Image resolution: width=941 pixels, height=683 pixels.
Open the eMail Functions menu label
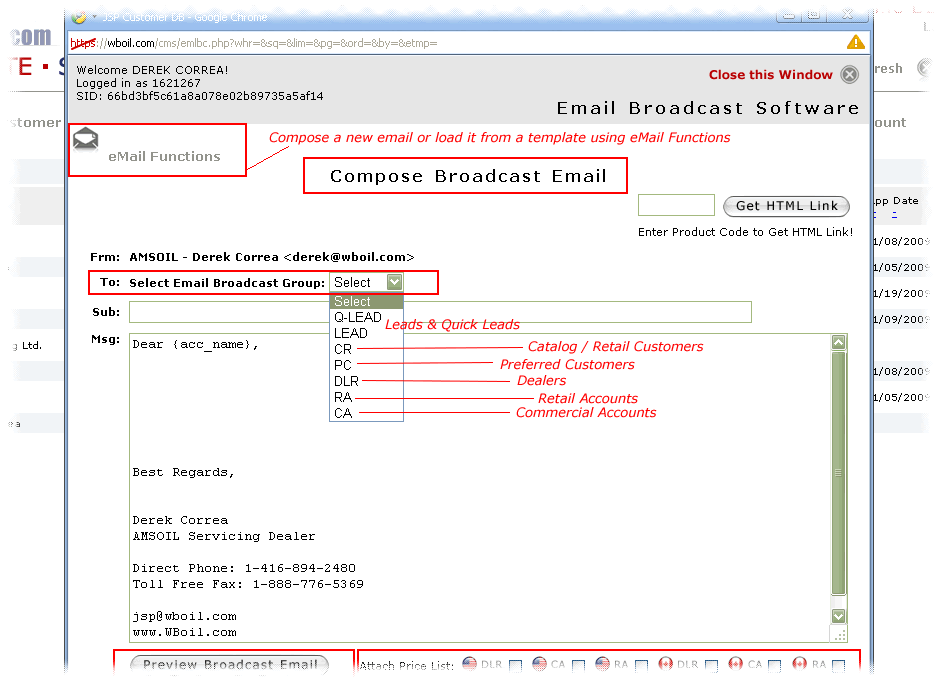click(x=164, y=157)
